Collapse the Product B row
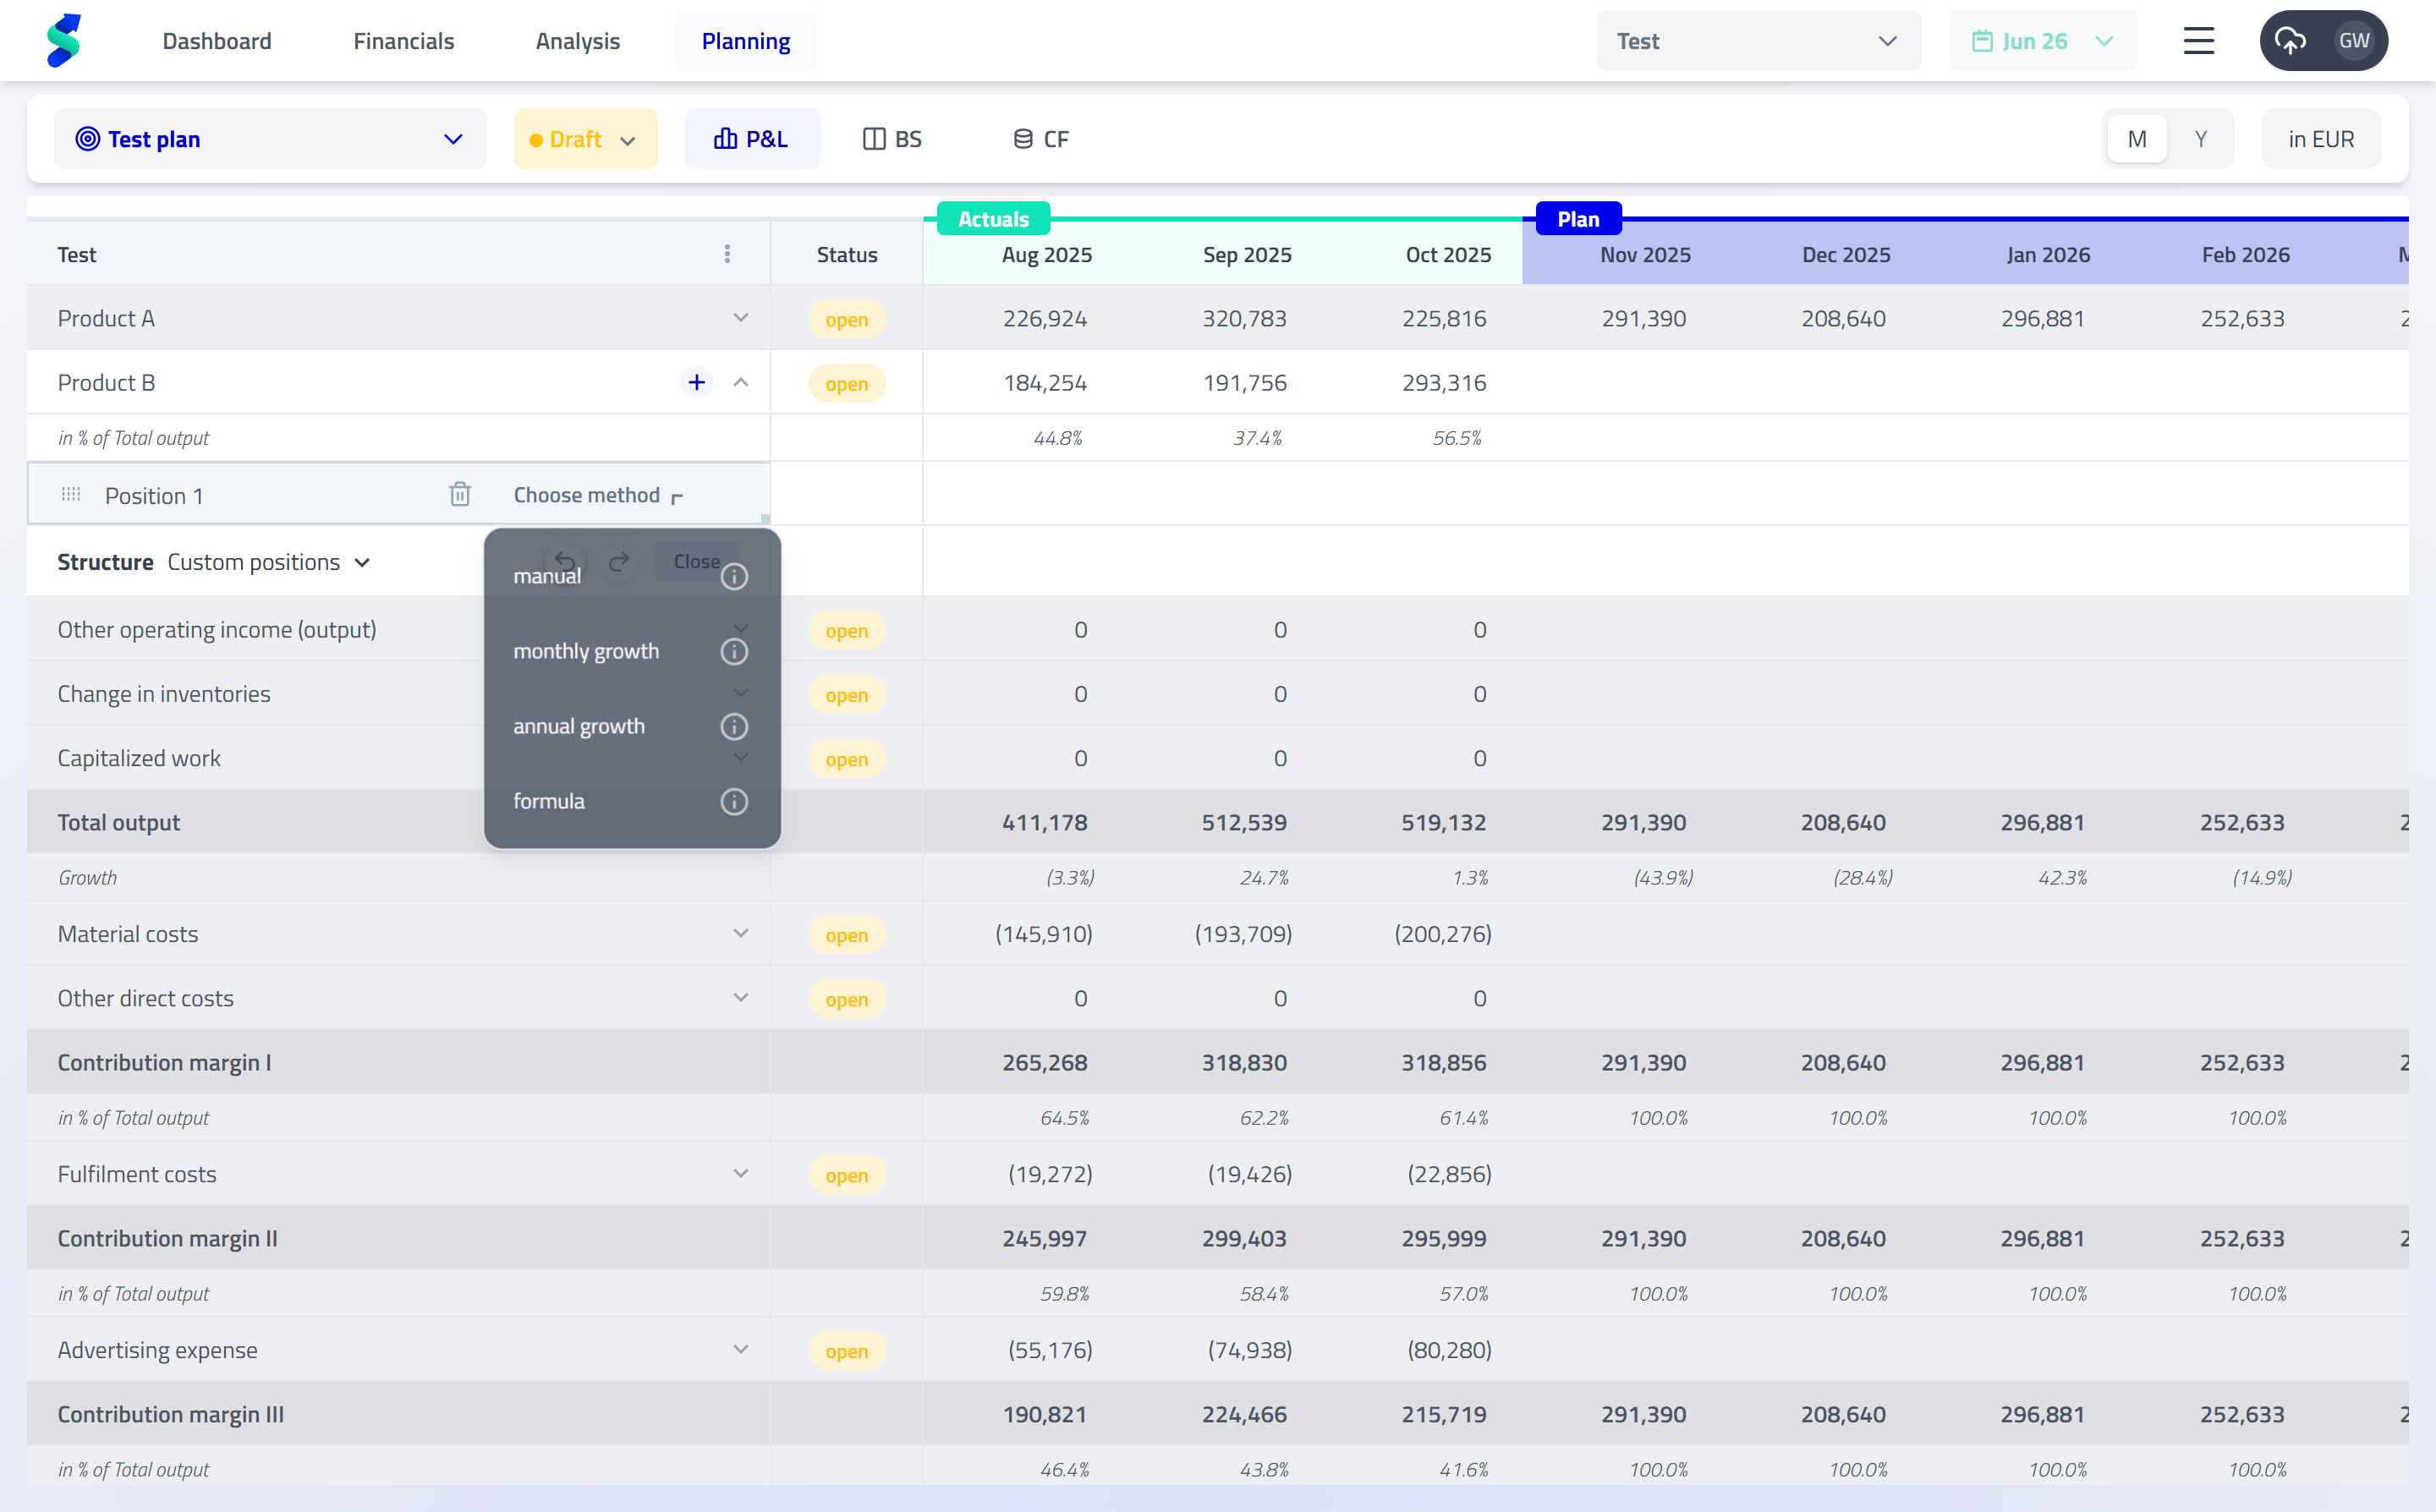 point(741,382)
